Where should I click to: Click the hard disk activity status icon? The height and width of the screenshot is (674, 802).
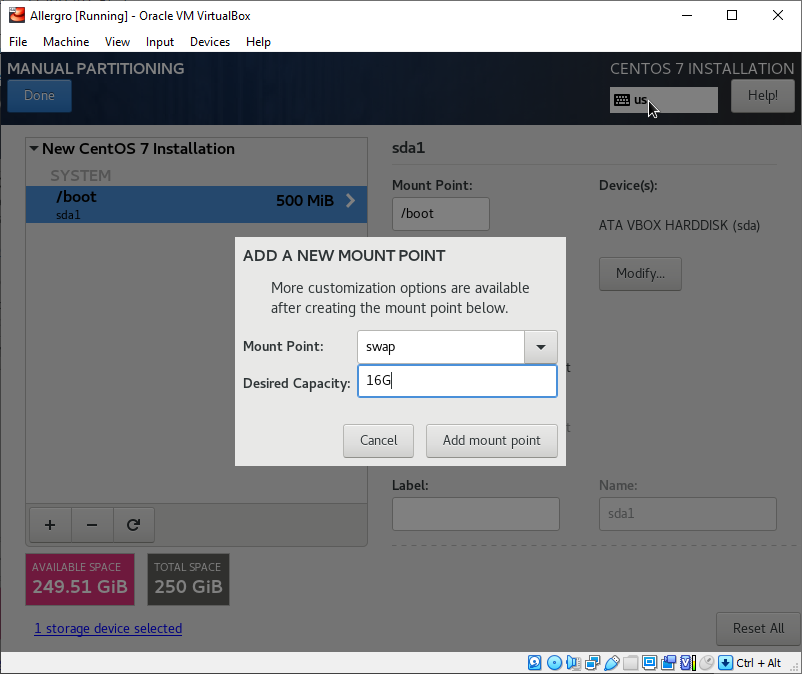(534, 663)
